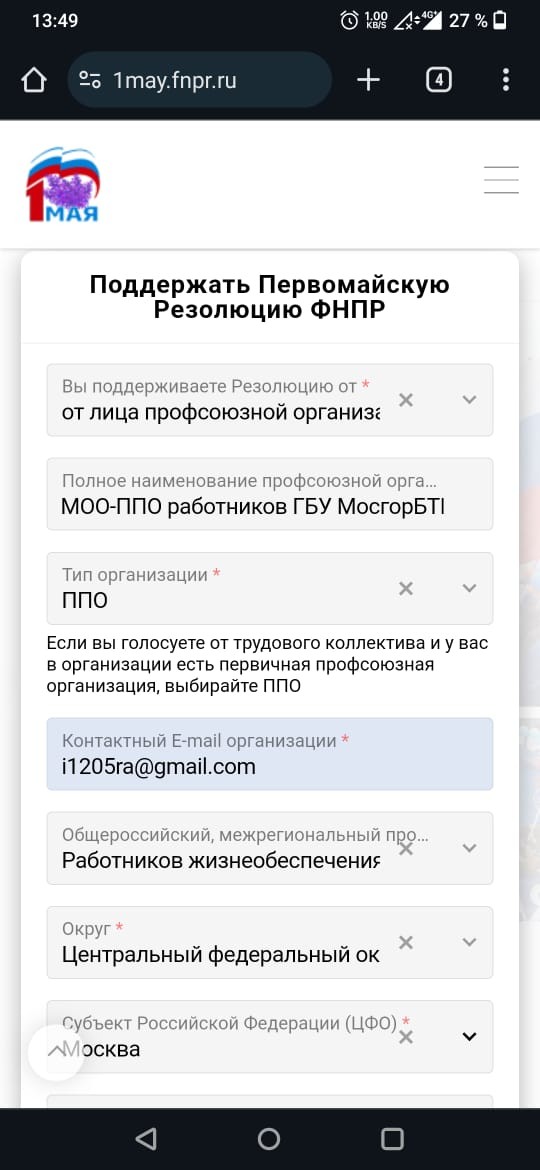
Task: Tap the 1may.fnpr.ru address bar
Action: click(x=200, y=80)
